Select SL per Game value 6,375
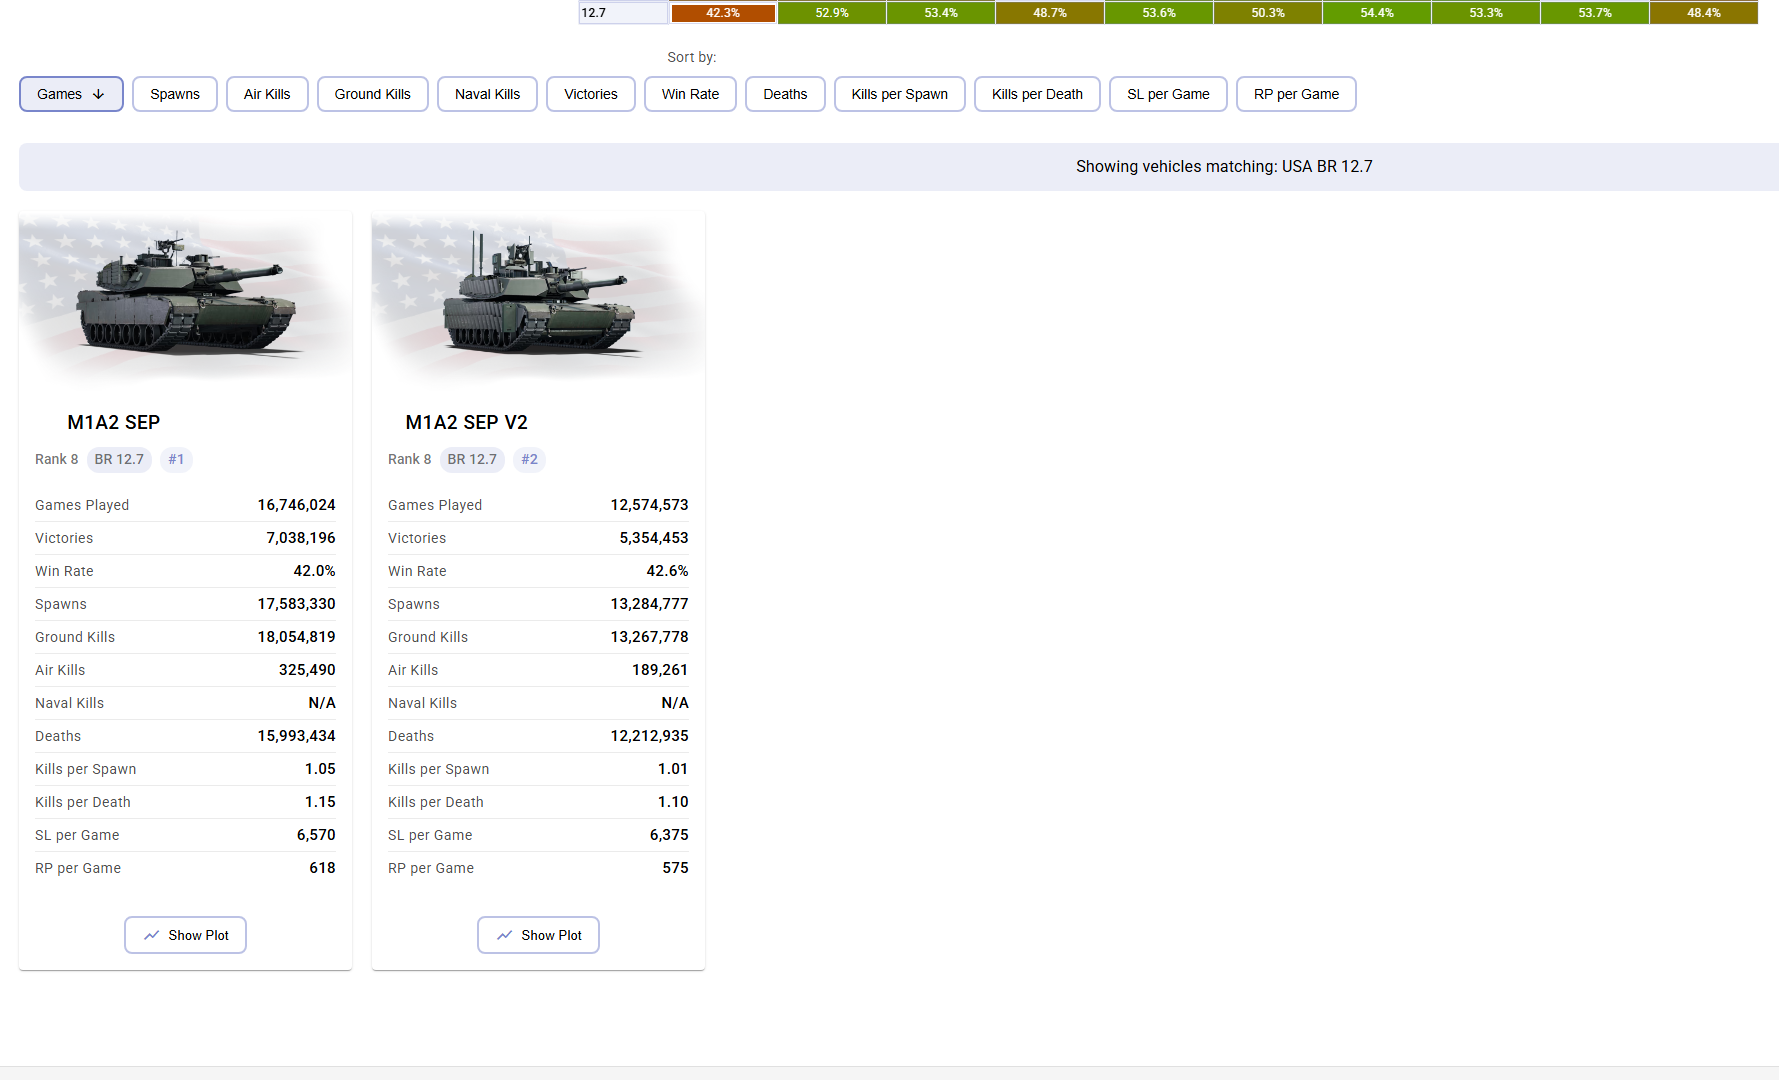Viewport: 1779px width, 1080px height. (669, 835)
